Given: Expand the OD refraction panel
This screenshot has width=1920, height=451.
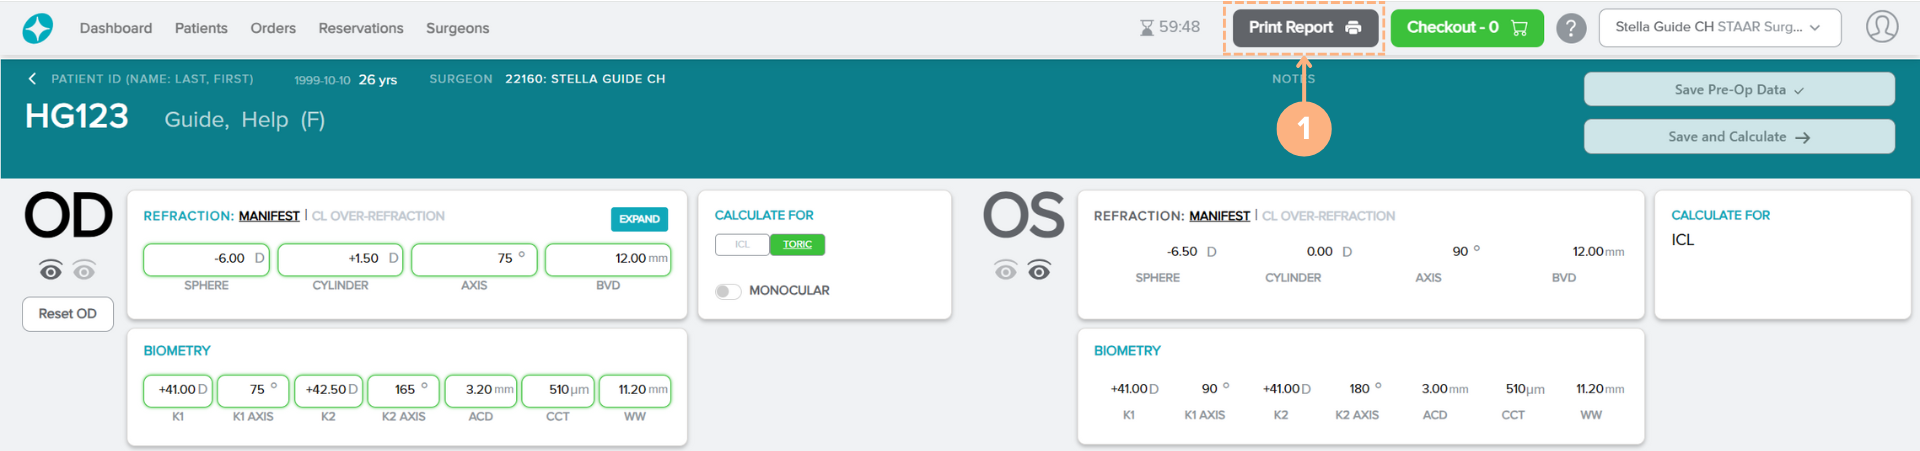Looking at the screenshot, I should click(x=639, y=219).
